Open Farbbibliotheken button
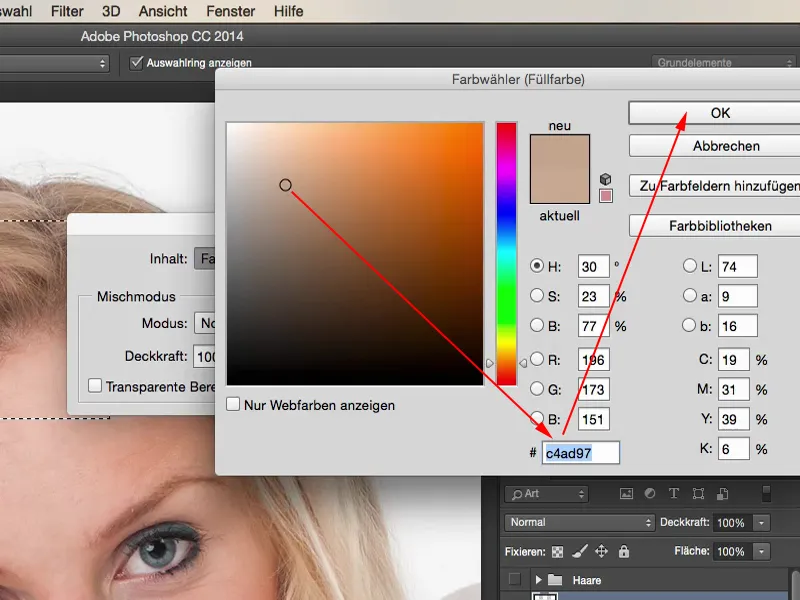This screenshot has height=600, width=800. pyautogui.click(x=714, y=226)
